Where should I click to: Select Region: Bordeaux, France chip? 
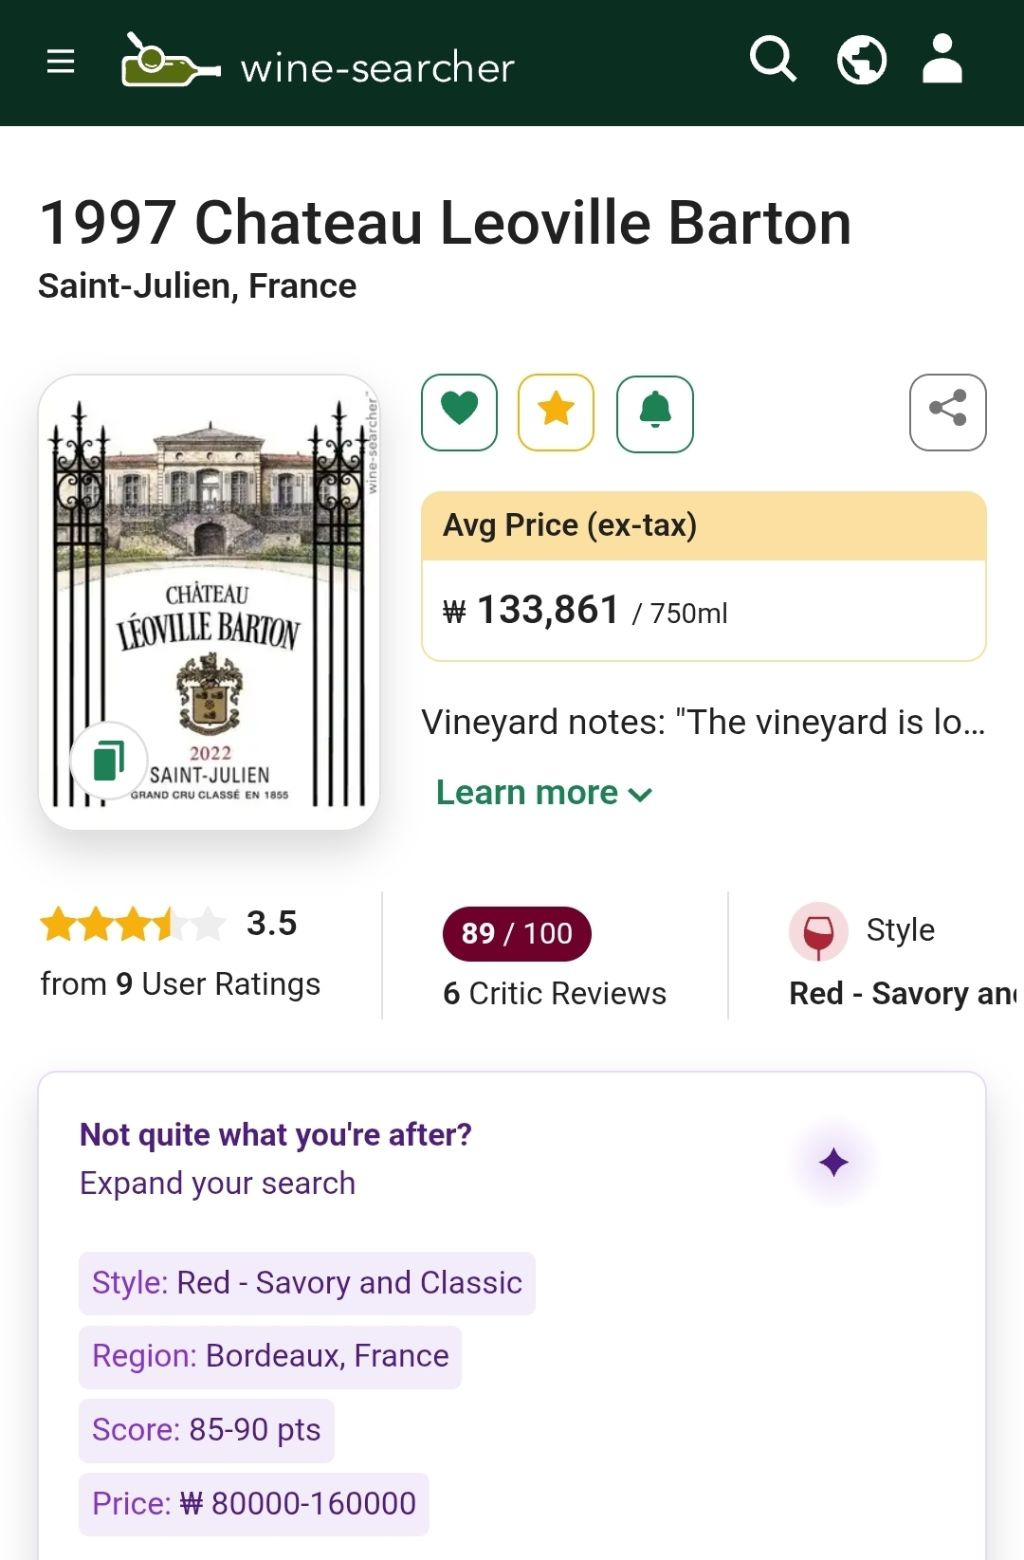click(x=270, y=1356)
